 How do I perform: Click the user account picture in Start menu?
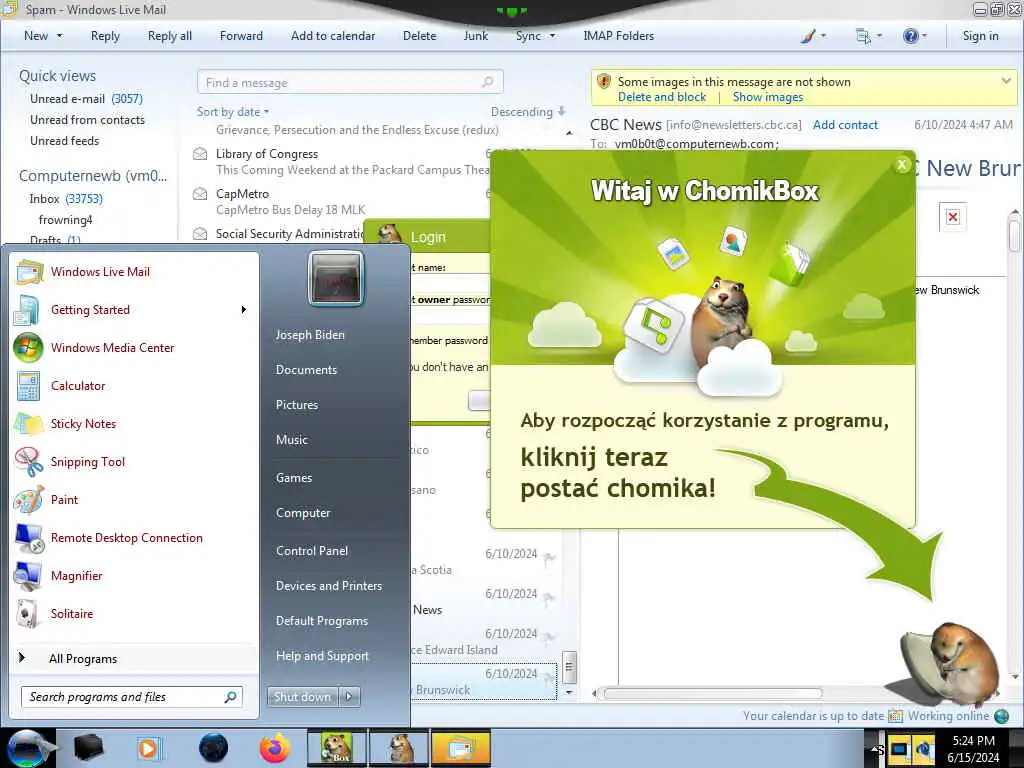[x=336, y=279]
